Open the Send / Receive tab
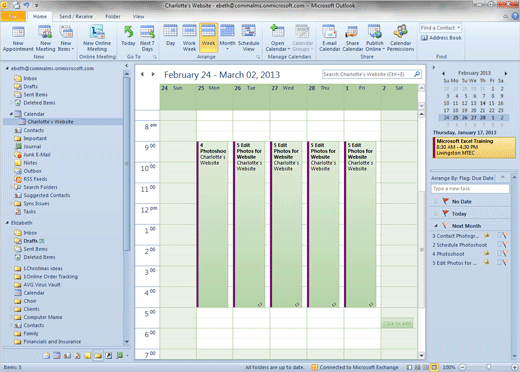Screen dimensions: 520x372 (x=76, y=16)
